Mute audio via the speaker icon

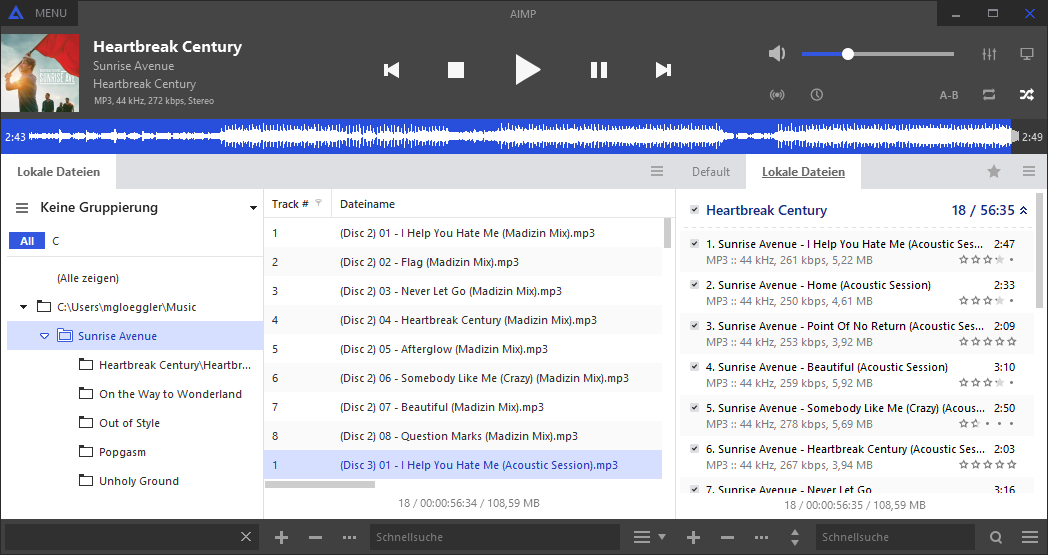tap(778, 54)
